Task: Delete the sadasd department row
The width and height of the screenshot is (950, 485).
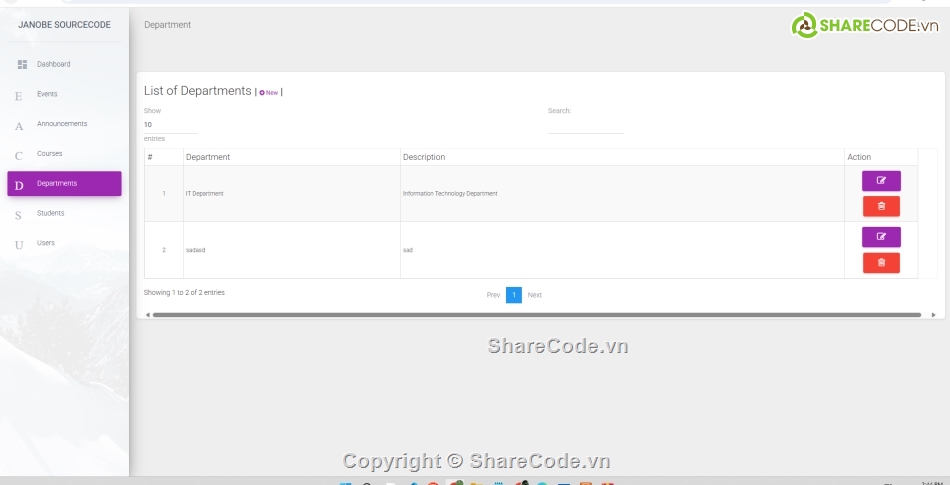Action: 881,262
